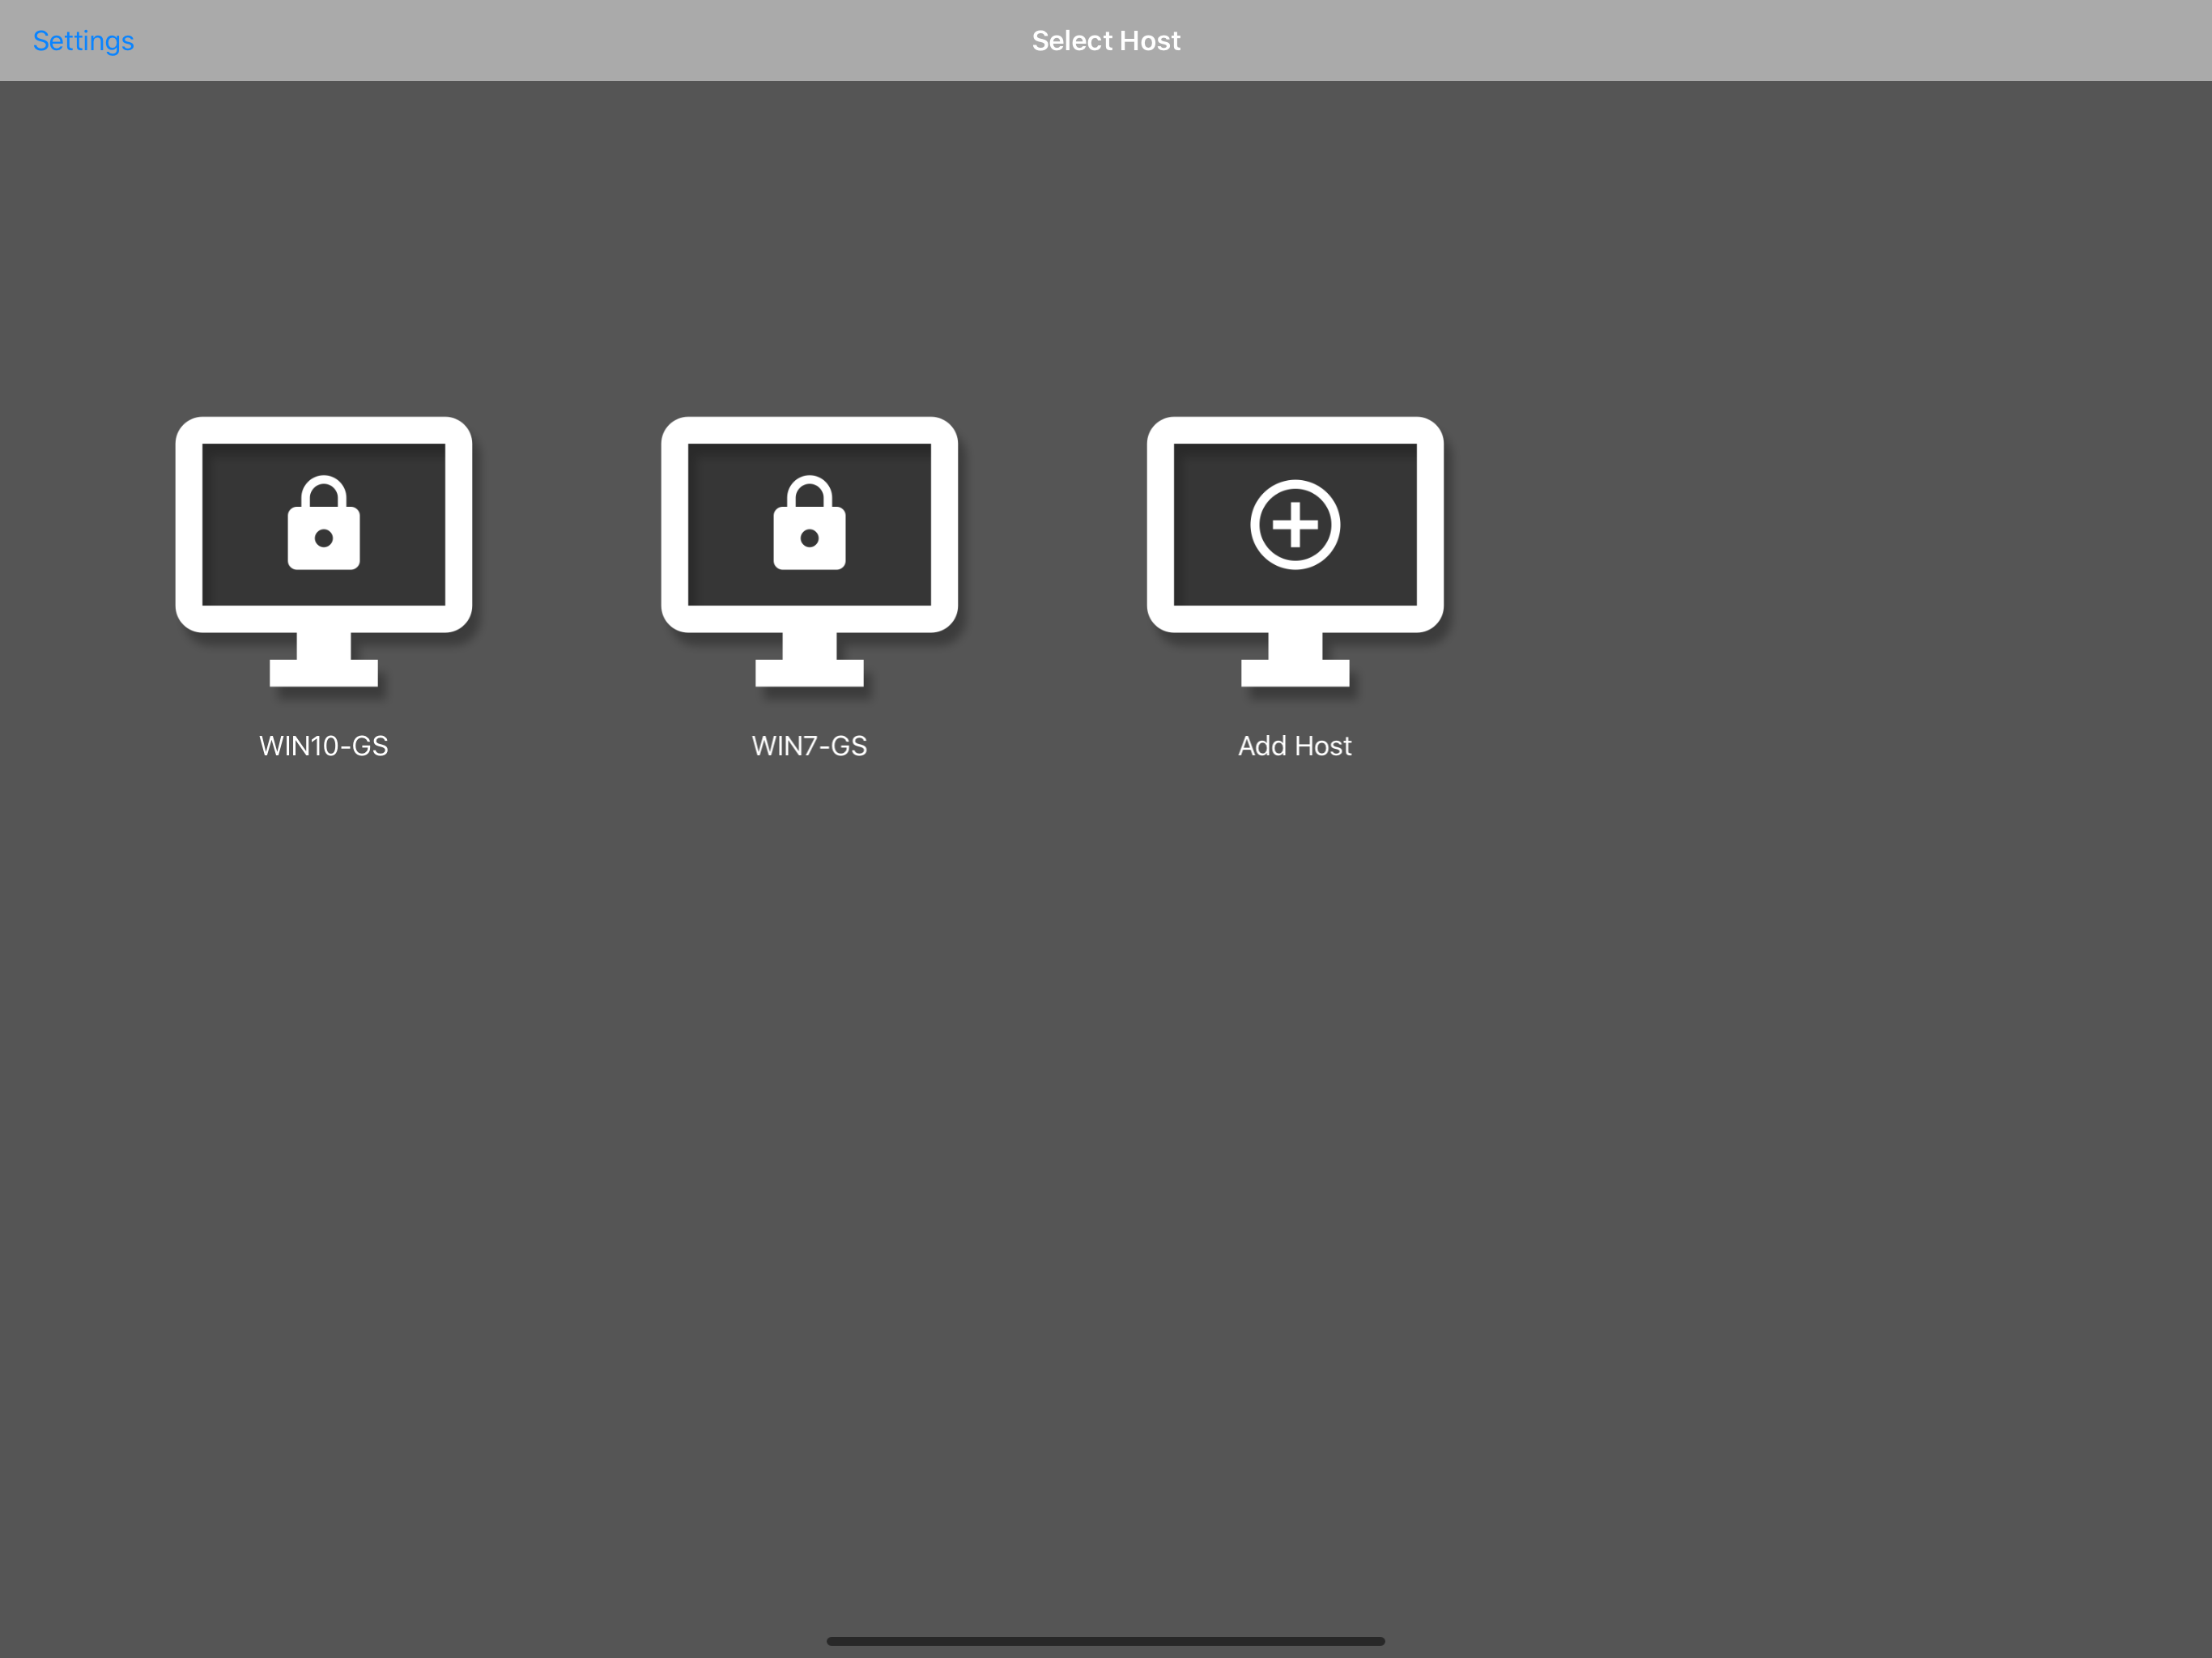This screenshot has width=2212, height=1658.
Task: Click the Select Host title
Action: point(1105,41)
